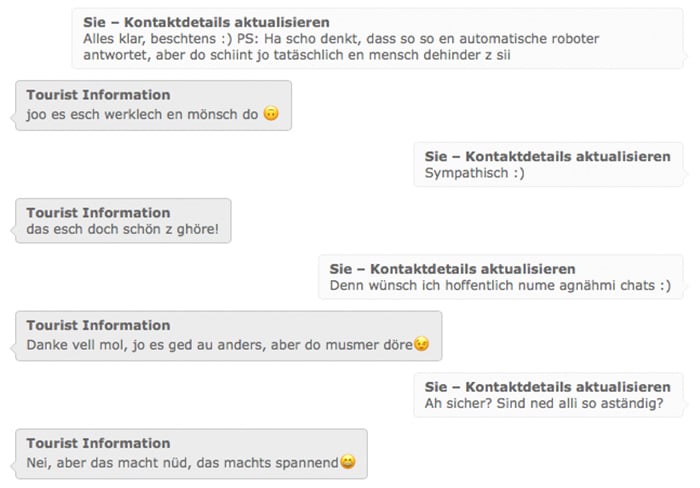Click the 'das esch doch schön z ghöre!' message
This screenshot has width=700, height=488.
coord(123,229)
